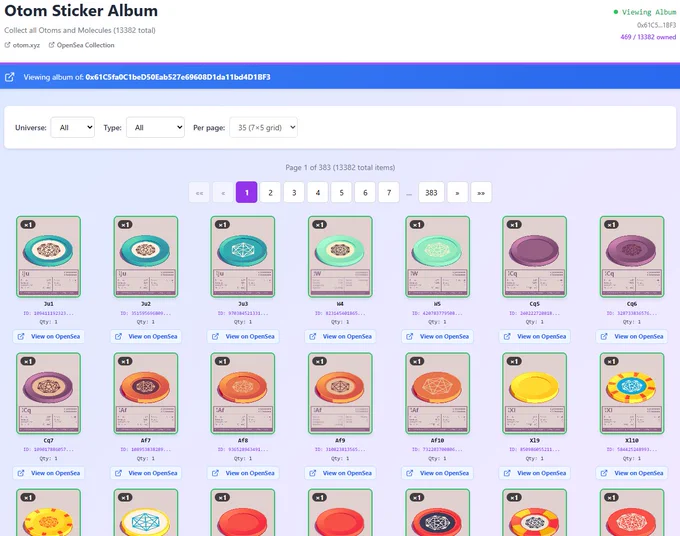Click the Ju1 token ID text
This screenshot has width=680, height=536.
pos(49,313)
